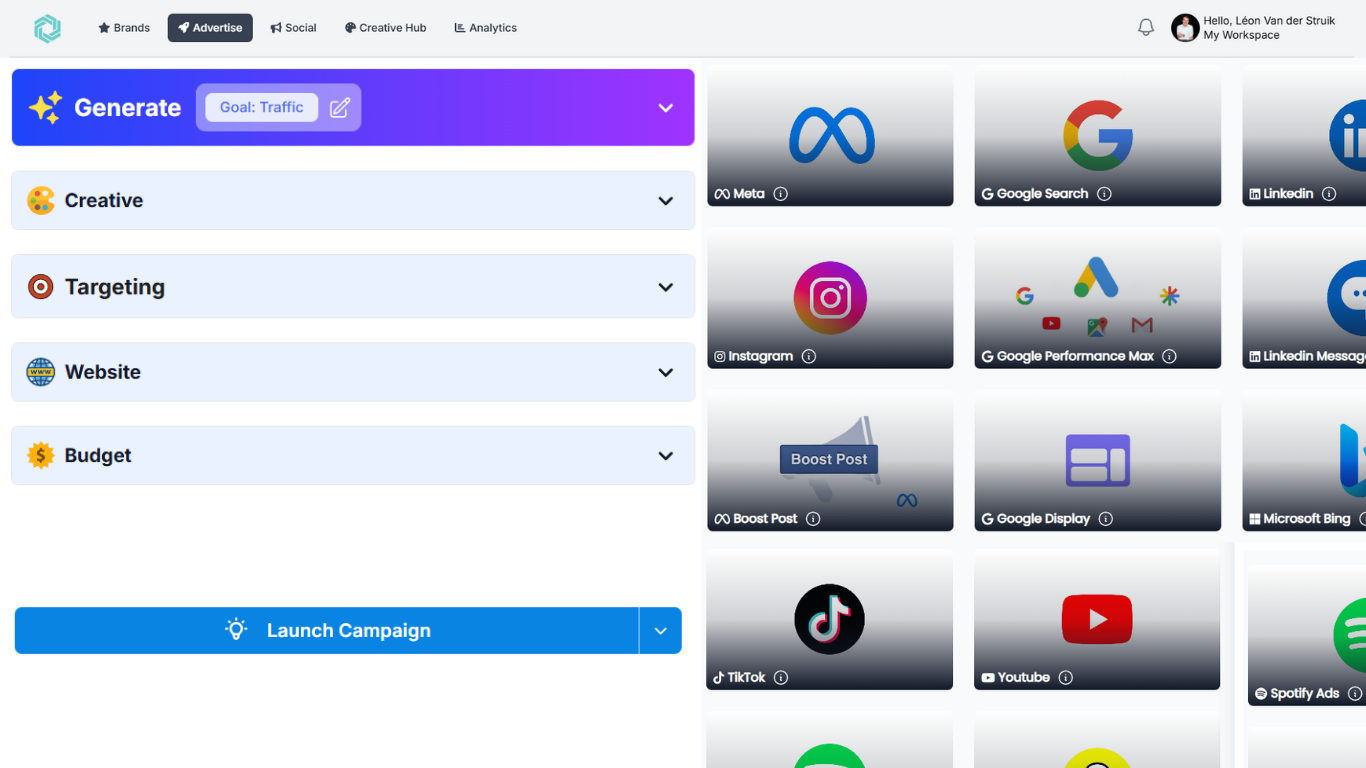Go to the Social menu
The width and height of the screenshot is (1366, 768).
click(x=293, y=28)
